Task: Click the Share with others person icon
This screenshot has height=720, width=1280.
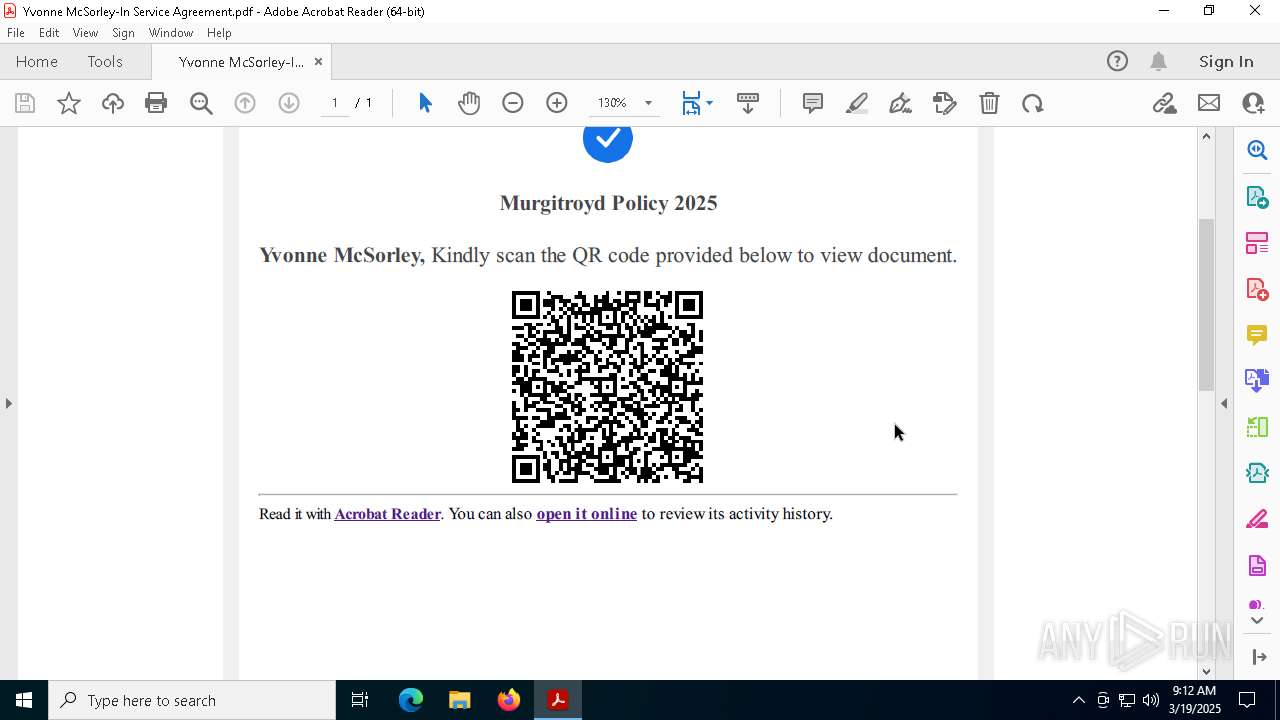Action: (1253, 103)
